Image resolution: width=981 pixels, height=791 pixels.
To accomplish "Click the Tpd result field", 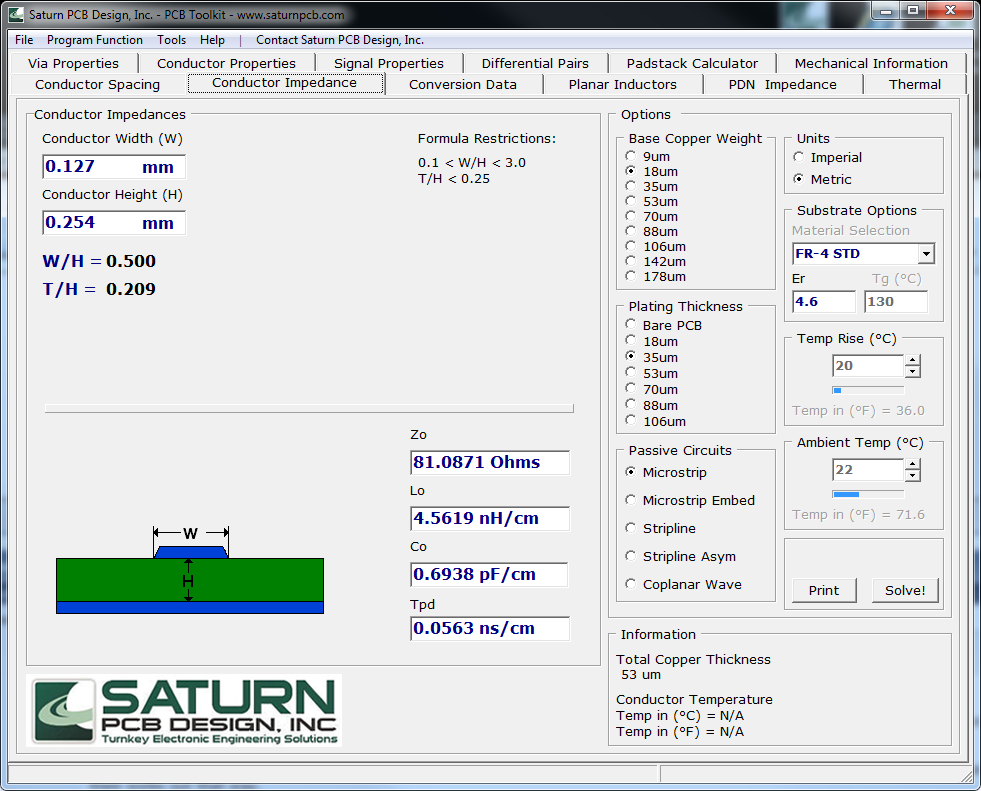I will pyautogui.click(x=490, y=628).
